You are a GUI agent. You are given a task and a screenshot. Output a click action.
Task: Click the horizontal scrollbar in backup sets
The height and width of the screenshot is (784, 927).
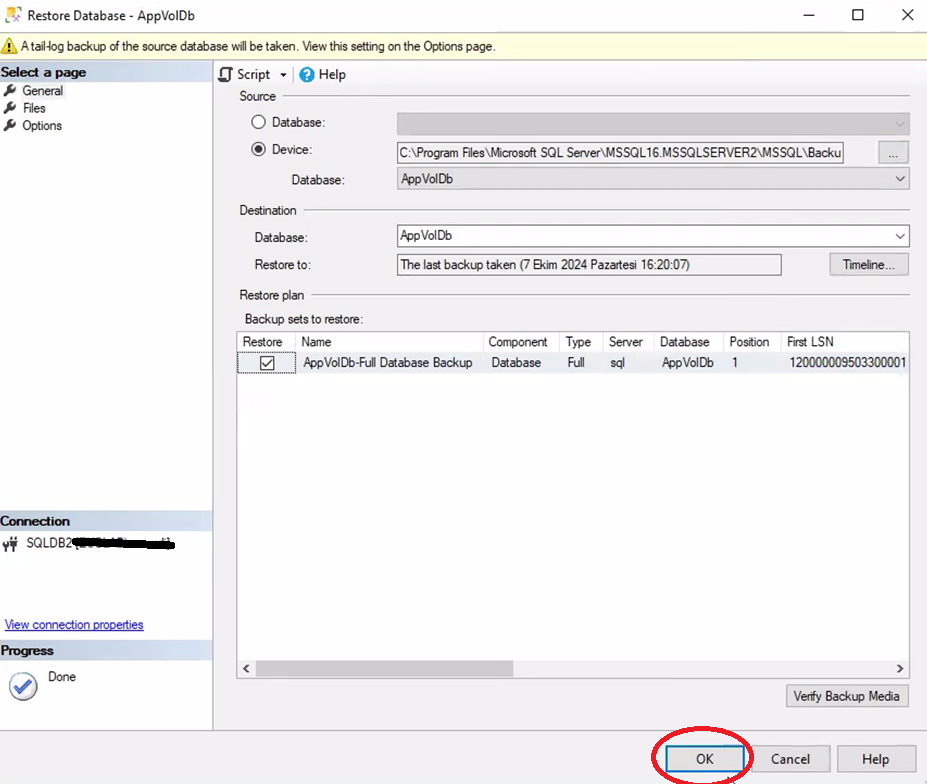coord(384,668)
